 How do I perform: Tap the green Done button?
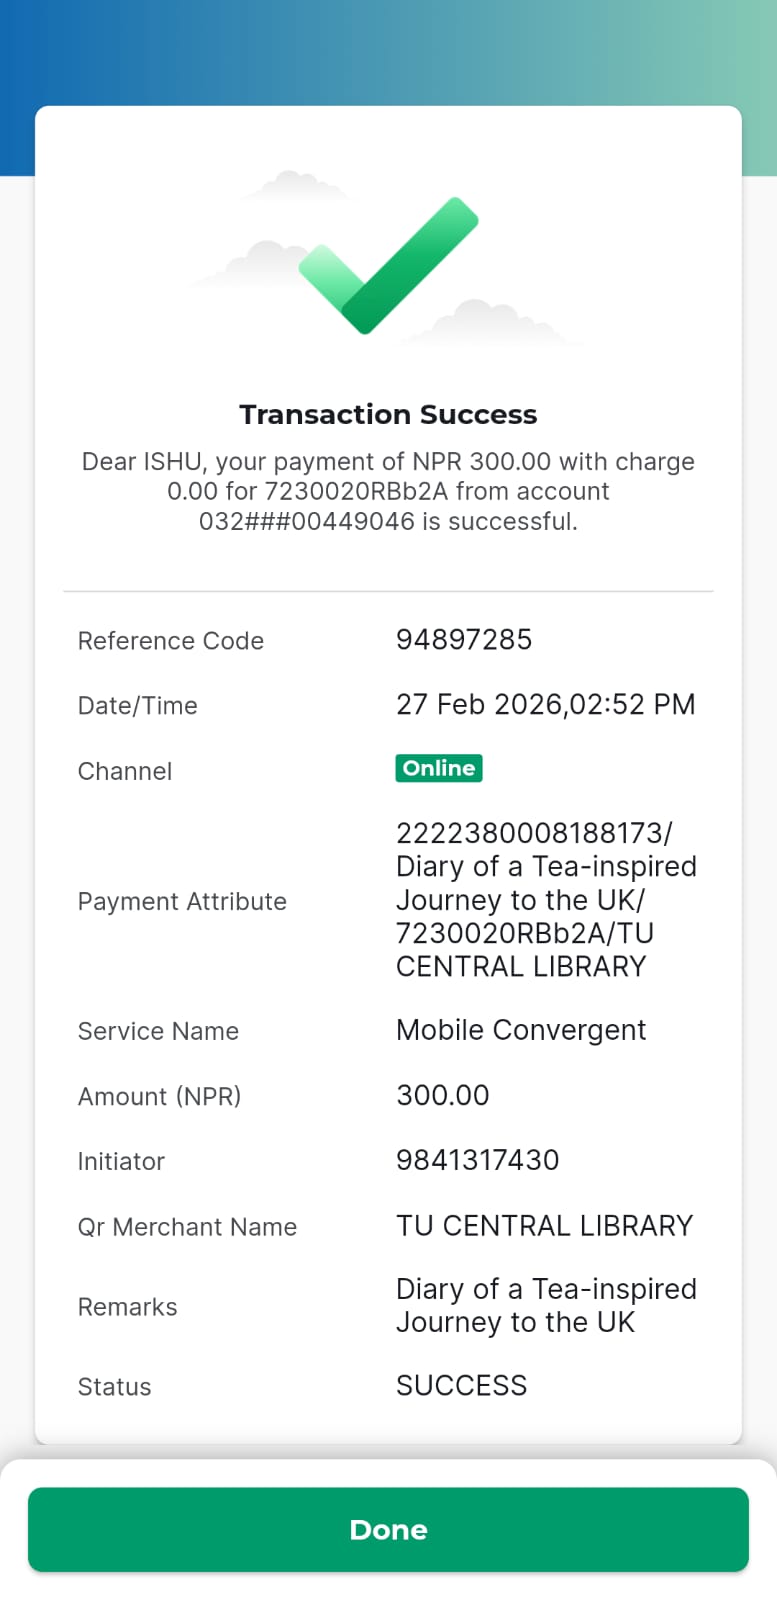(388, 1529)
